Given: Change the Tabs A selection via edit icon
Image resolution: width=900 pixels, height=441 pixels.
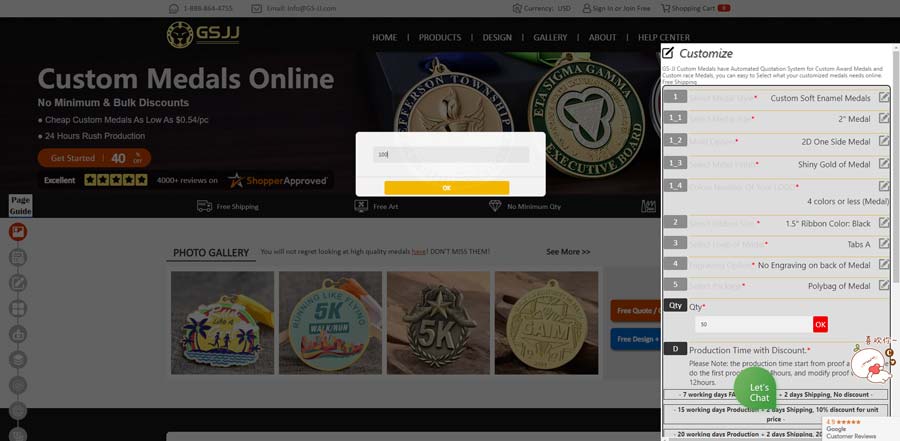Looking at the screenshot, I should coord(883,243).
